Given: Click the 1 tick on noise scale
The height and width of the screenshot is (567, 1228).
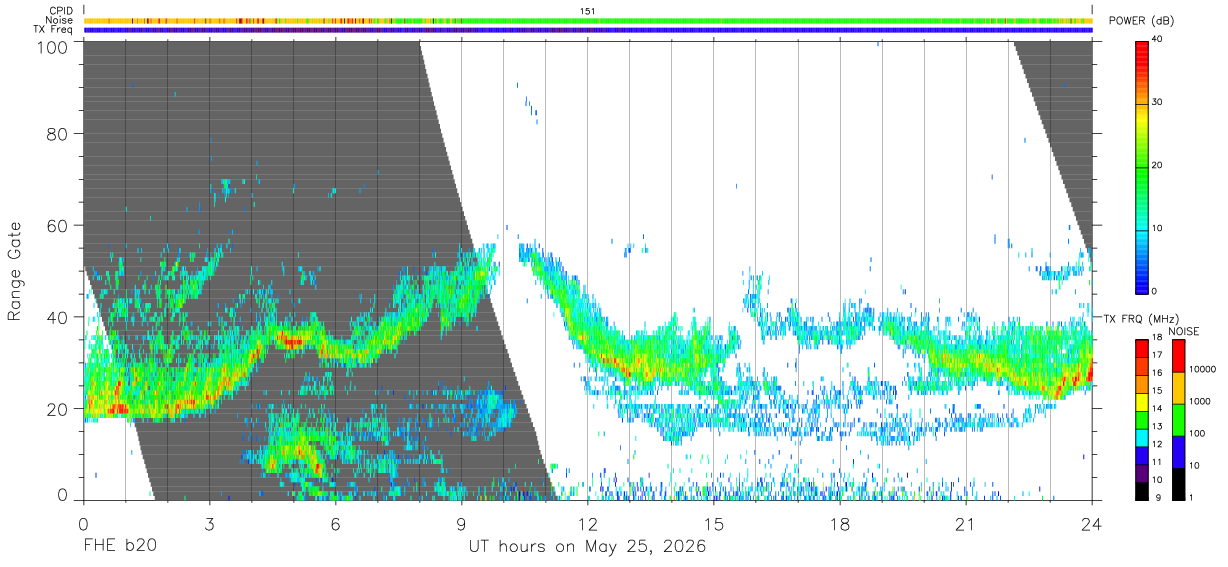Looking at the screenshot, I should [x=1191, y=498].
